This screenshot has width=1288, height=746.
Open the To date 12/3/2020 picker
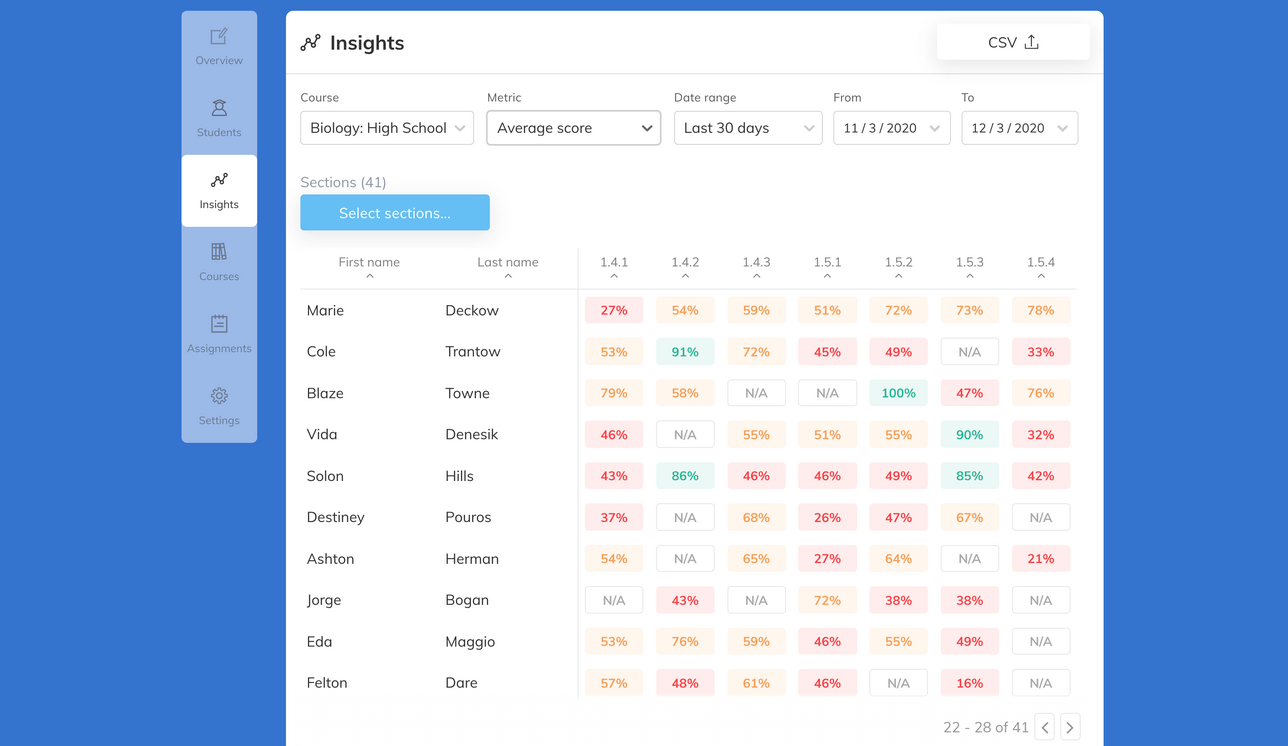[1019, 128]
